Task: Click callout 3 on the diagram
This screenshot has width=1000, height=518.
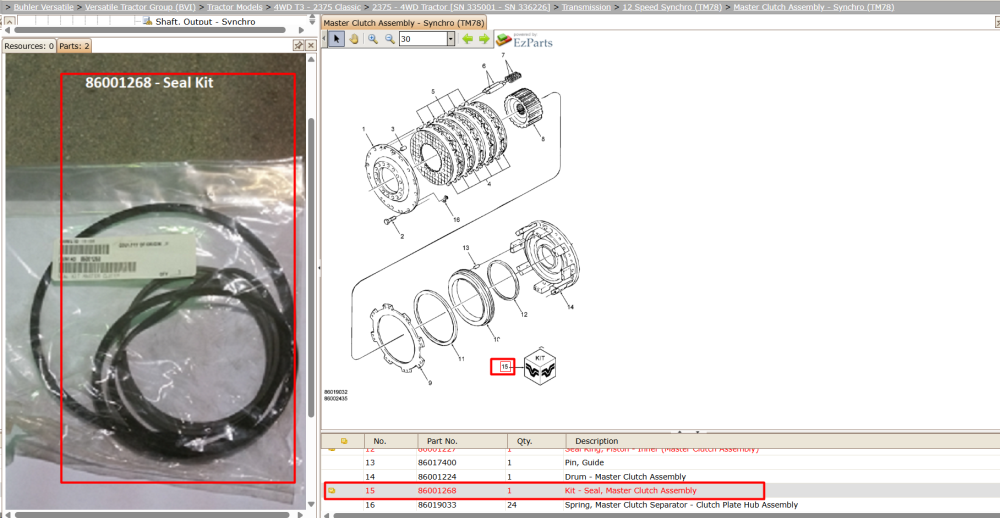Action: (x=393, y=130)
